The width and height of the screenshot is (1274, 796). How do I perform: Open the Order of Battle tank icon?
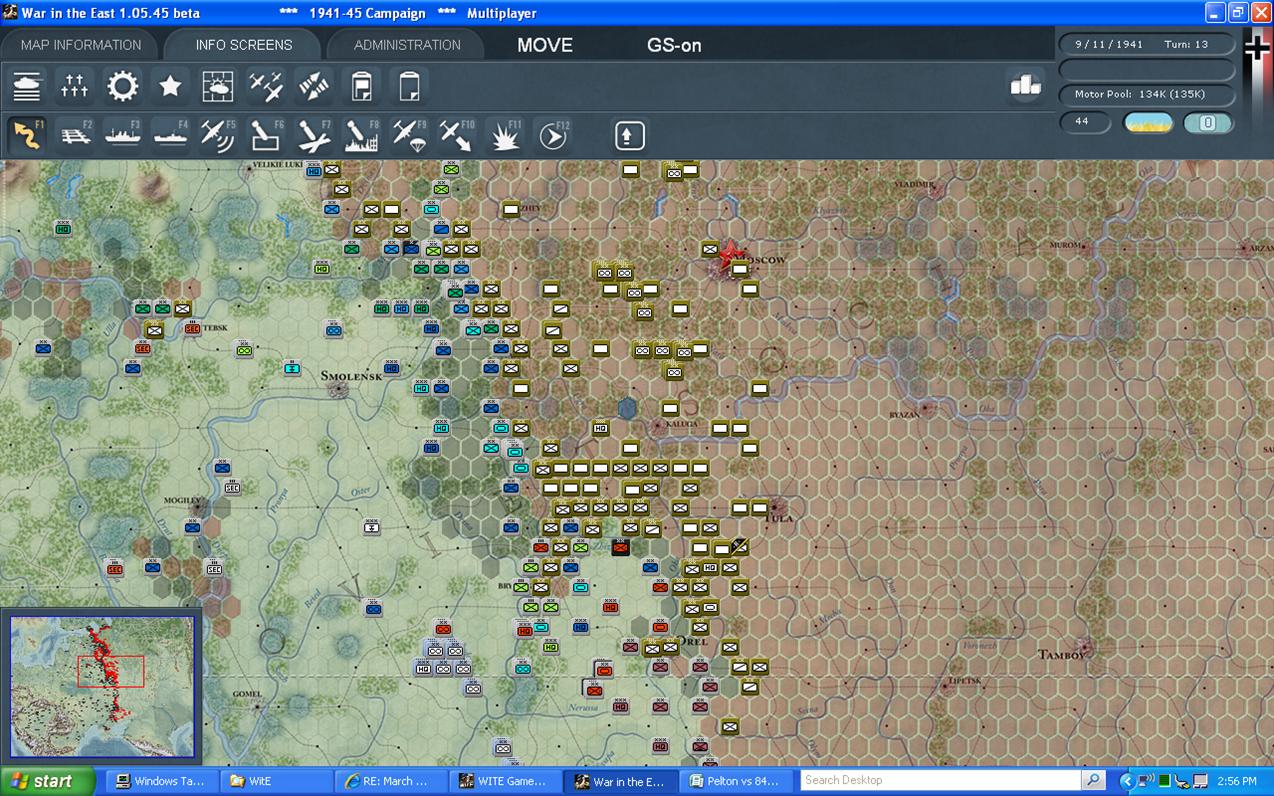27,87
